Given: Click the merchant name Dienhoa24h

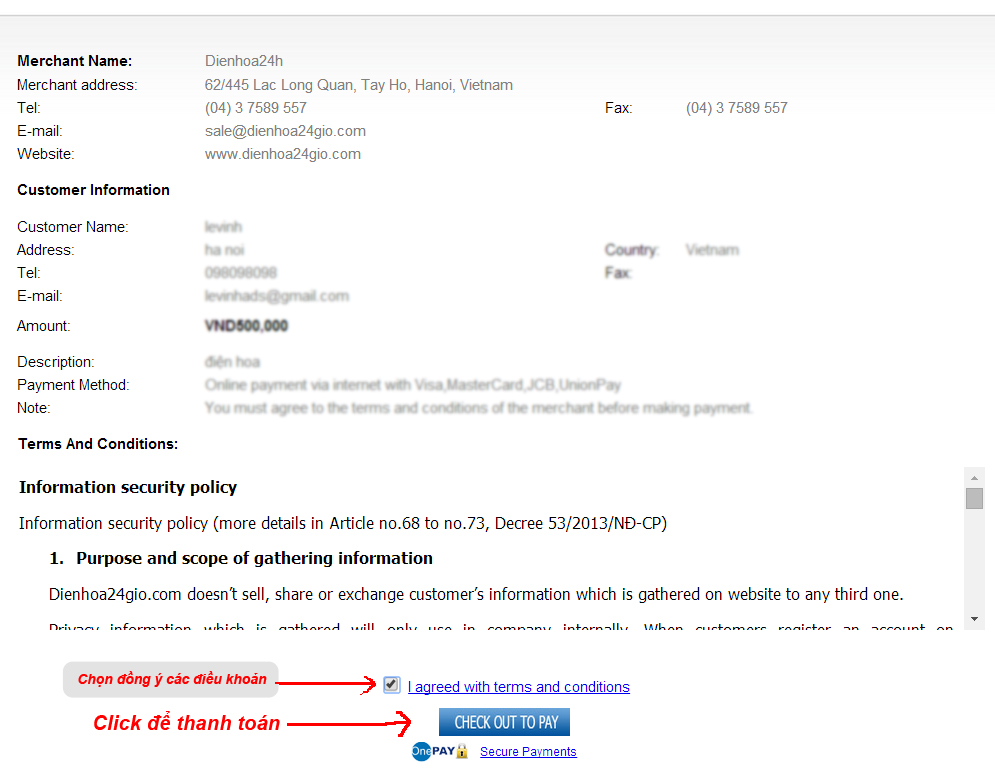Looking at the screenshot, I should click(244, 61).
